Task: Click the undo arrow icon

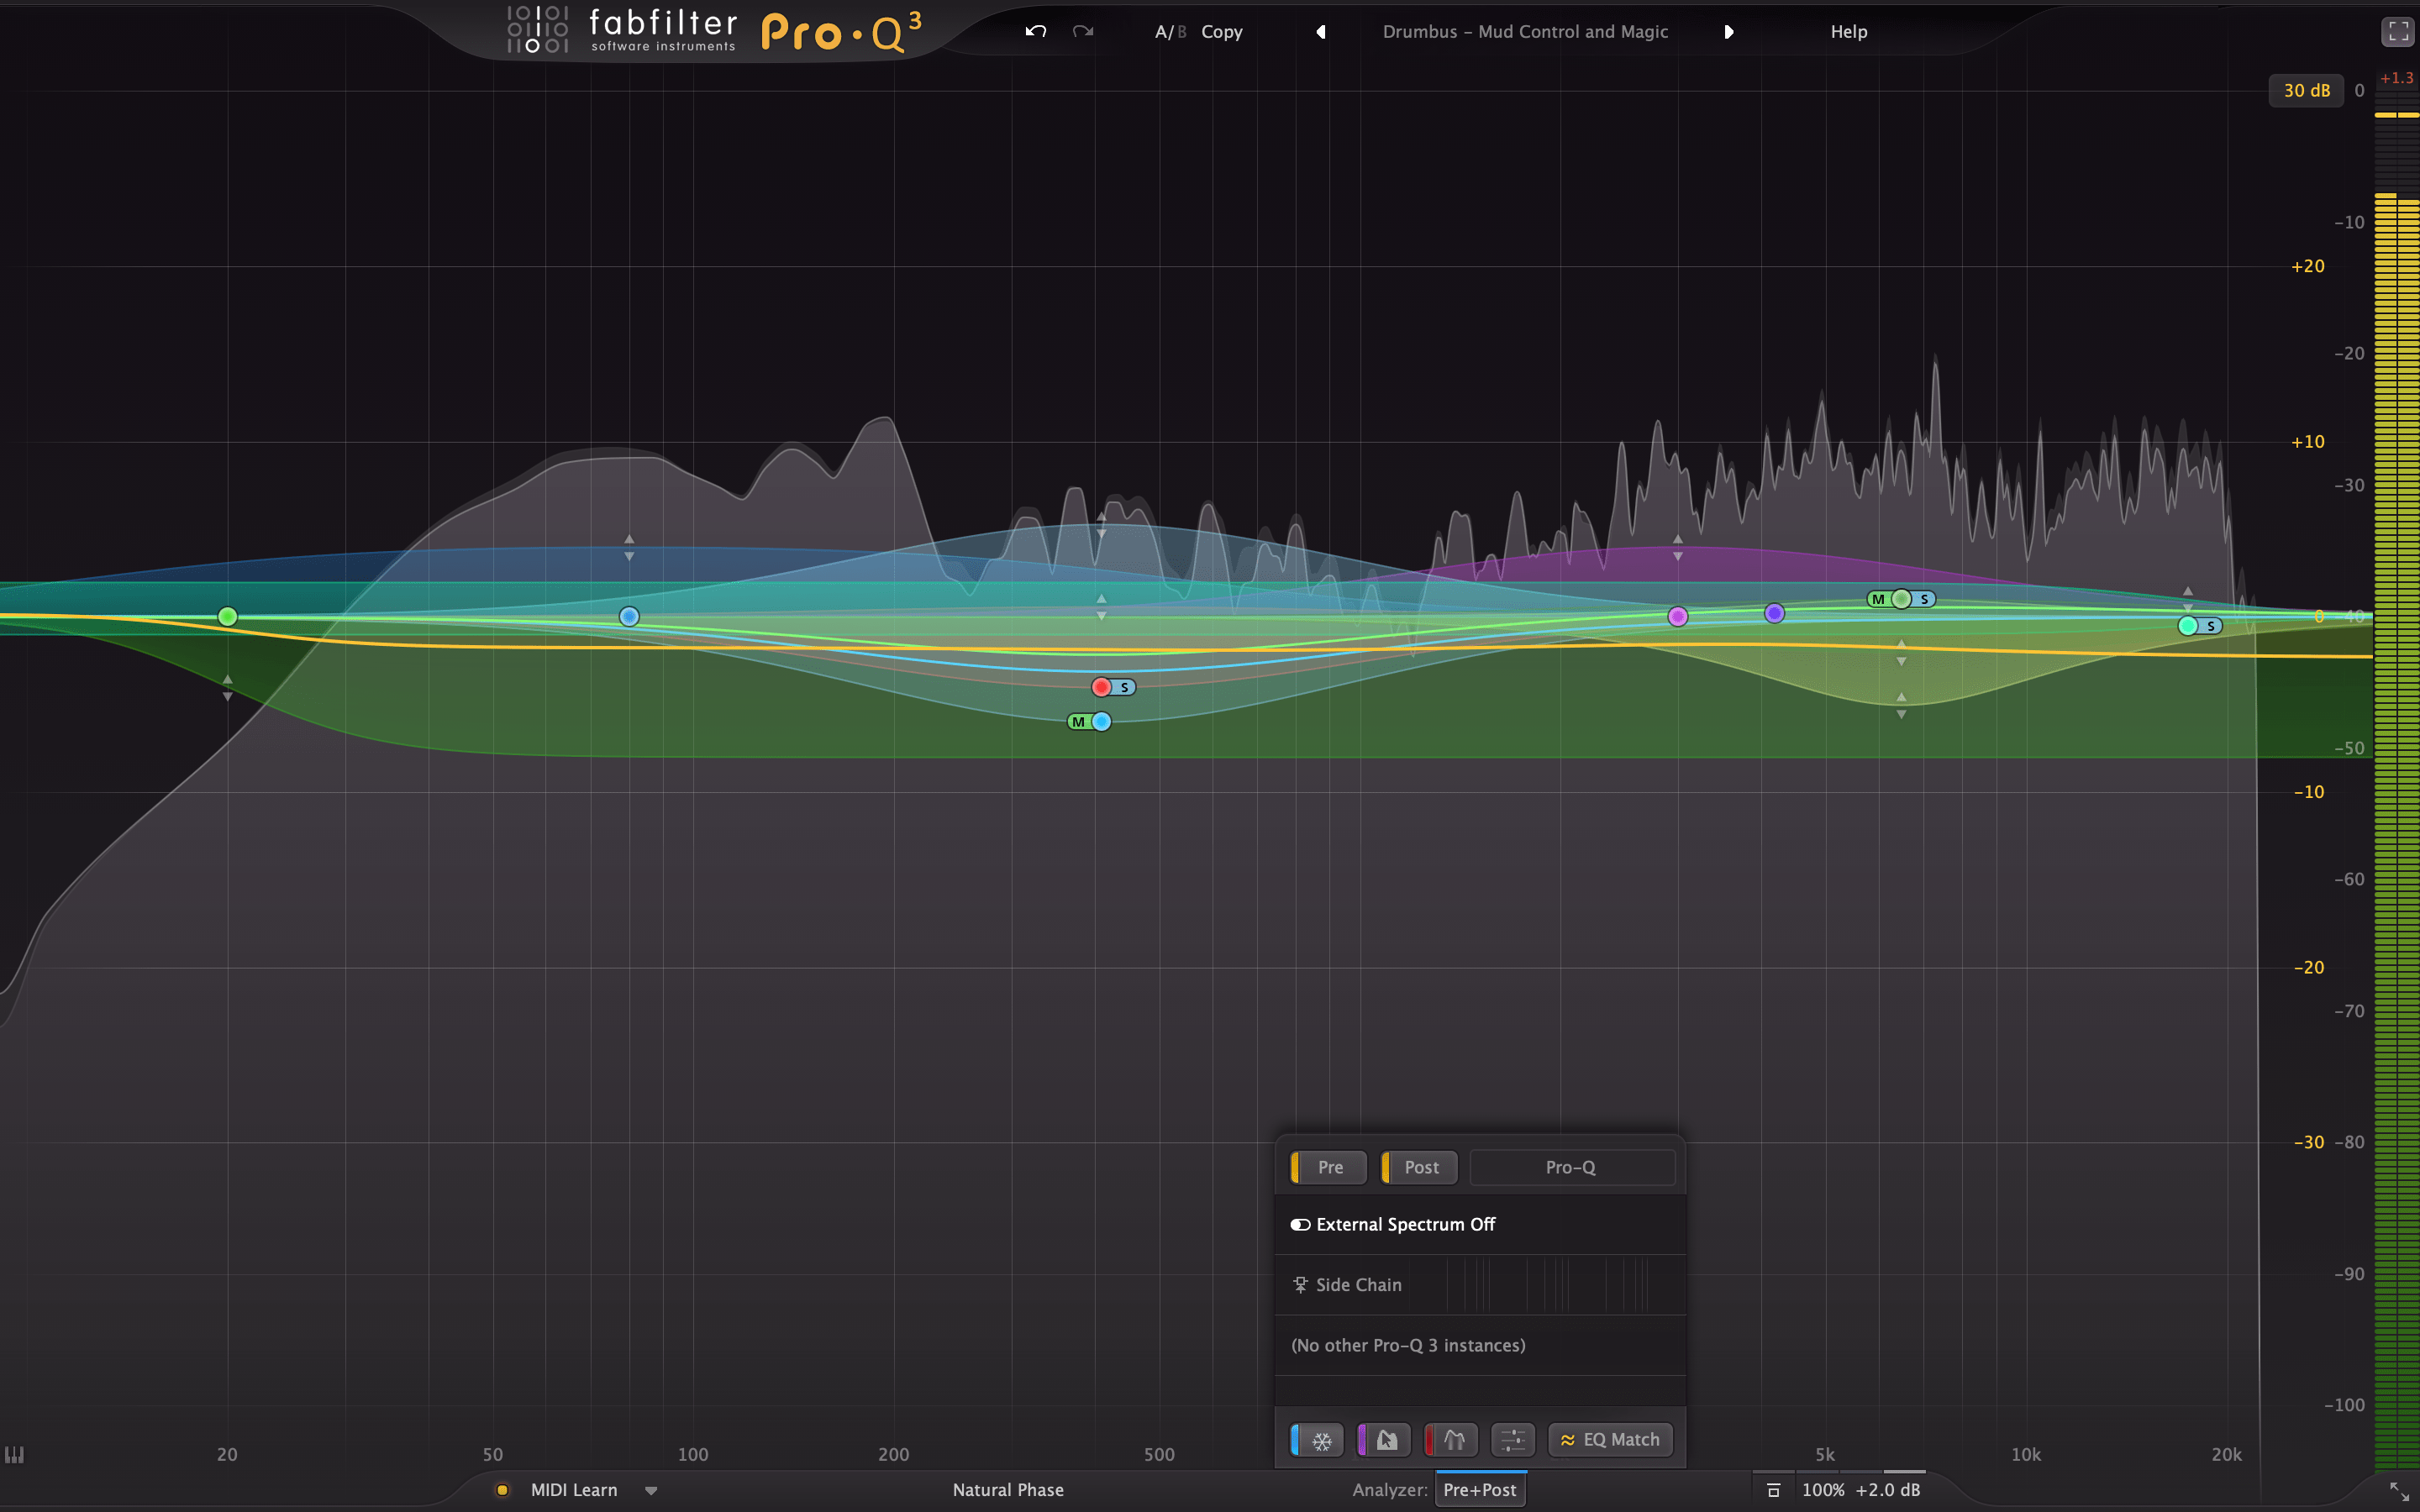Action: [1036, 31]
